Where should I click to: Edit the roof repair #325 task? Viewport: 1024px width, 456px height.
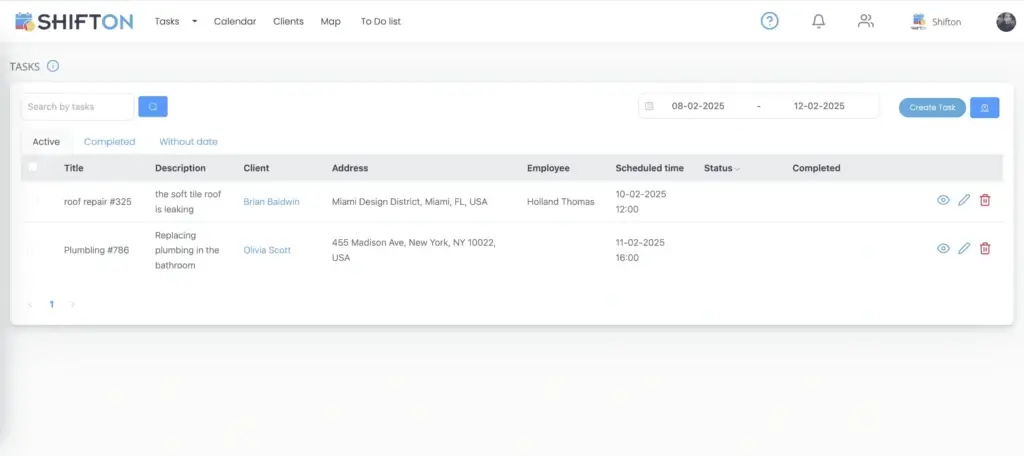(x=964, y=201)
